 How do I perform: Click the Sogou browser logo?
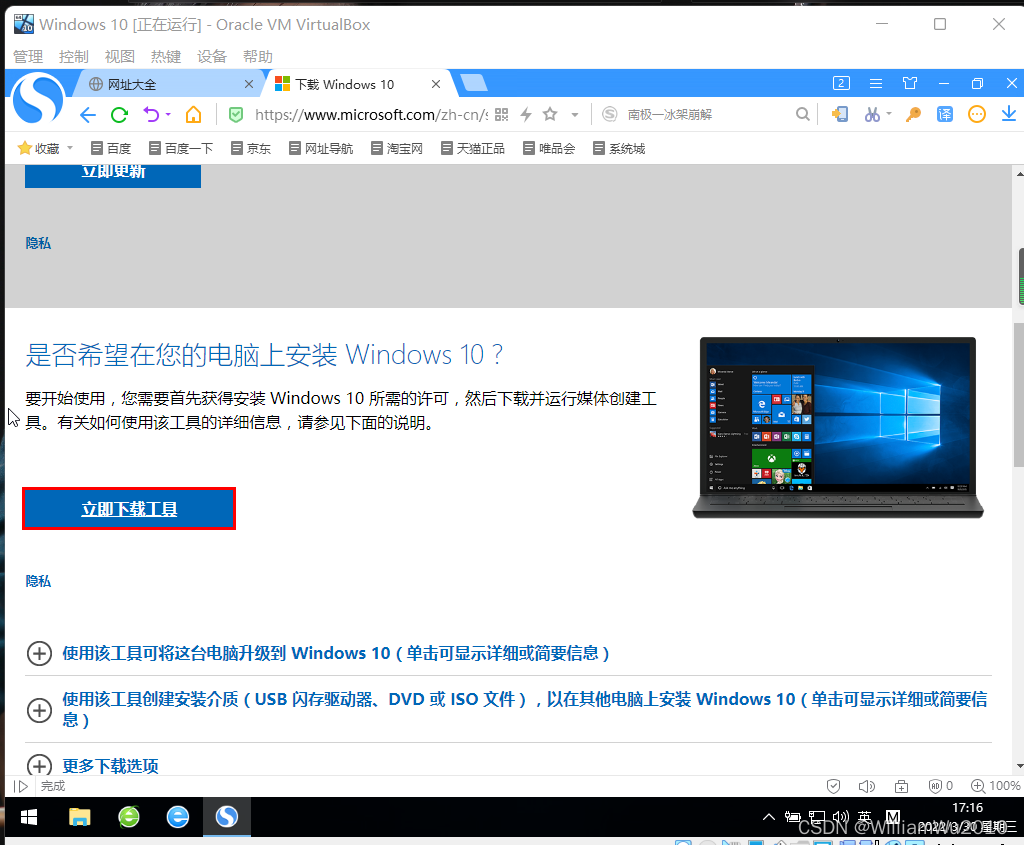(38, 99)
